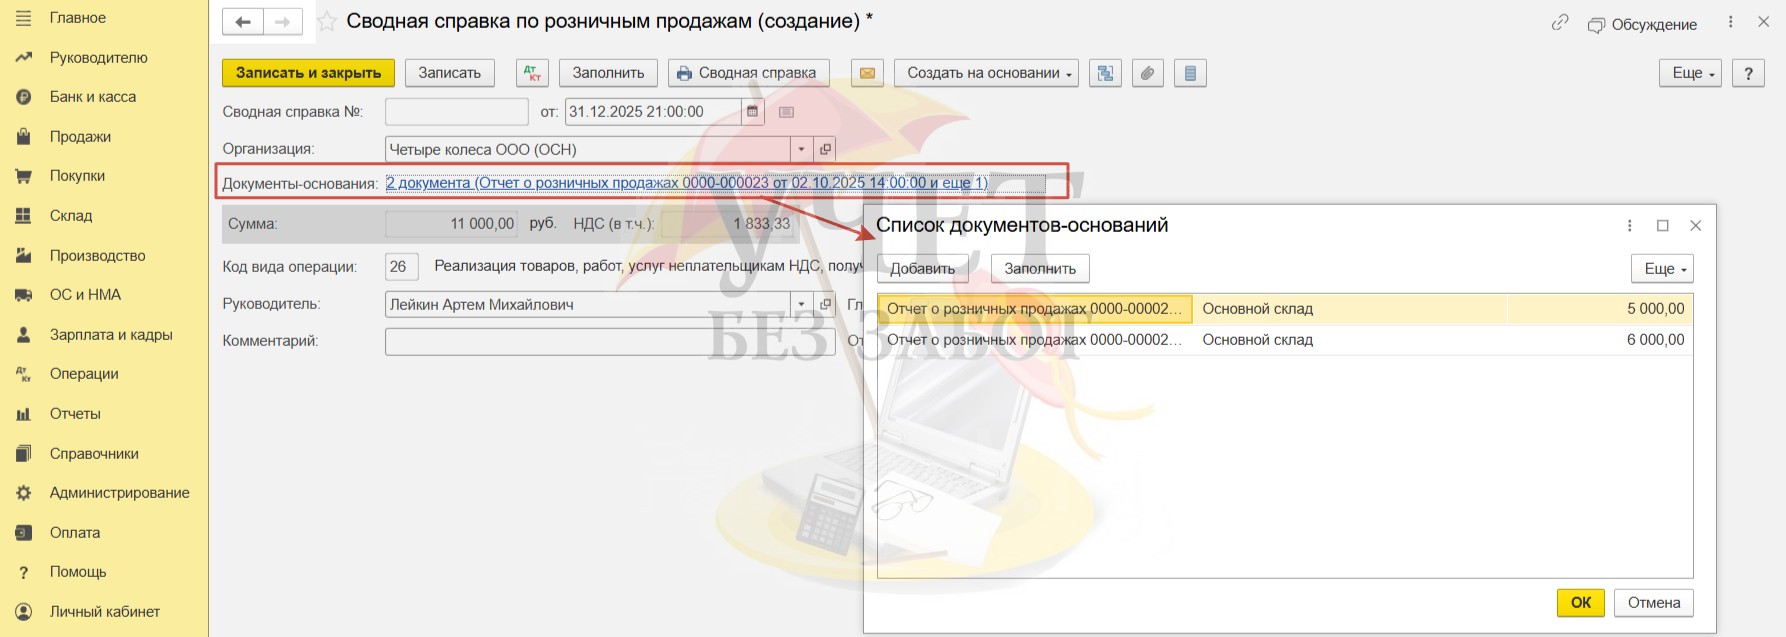
Task: Show postings with the ДтКт toolbar icon
Action: (532, 73)
